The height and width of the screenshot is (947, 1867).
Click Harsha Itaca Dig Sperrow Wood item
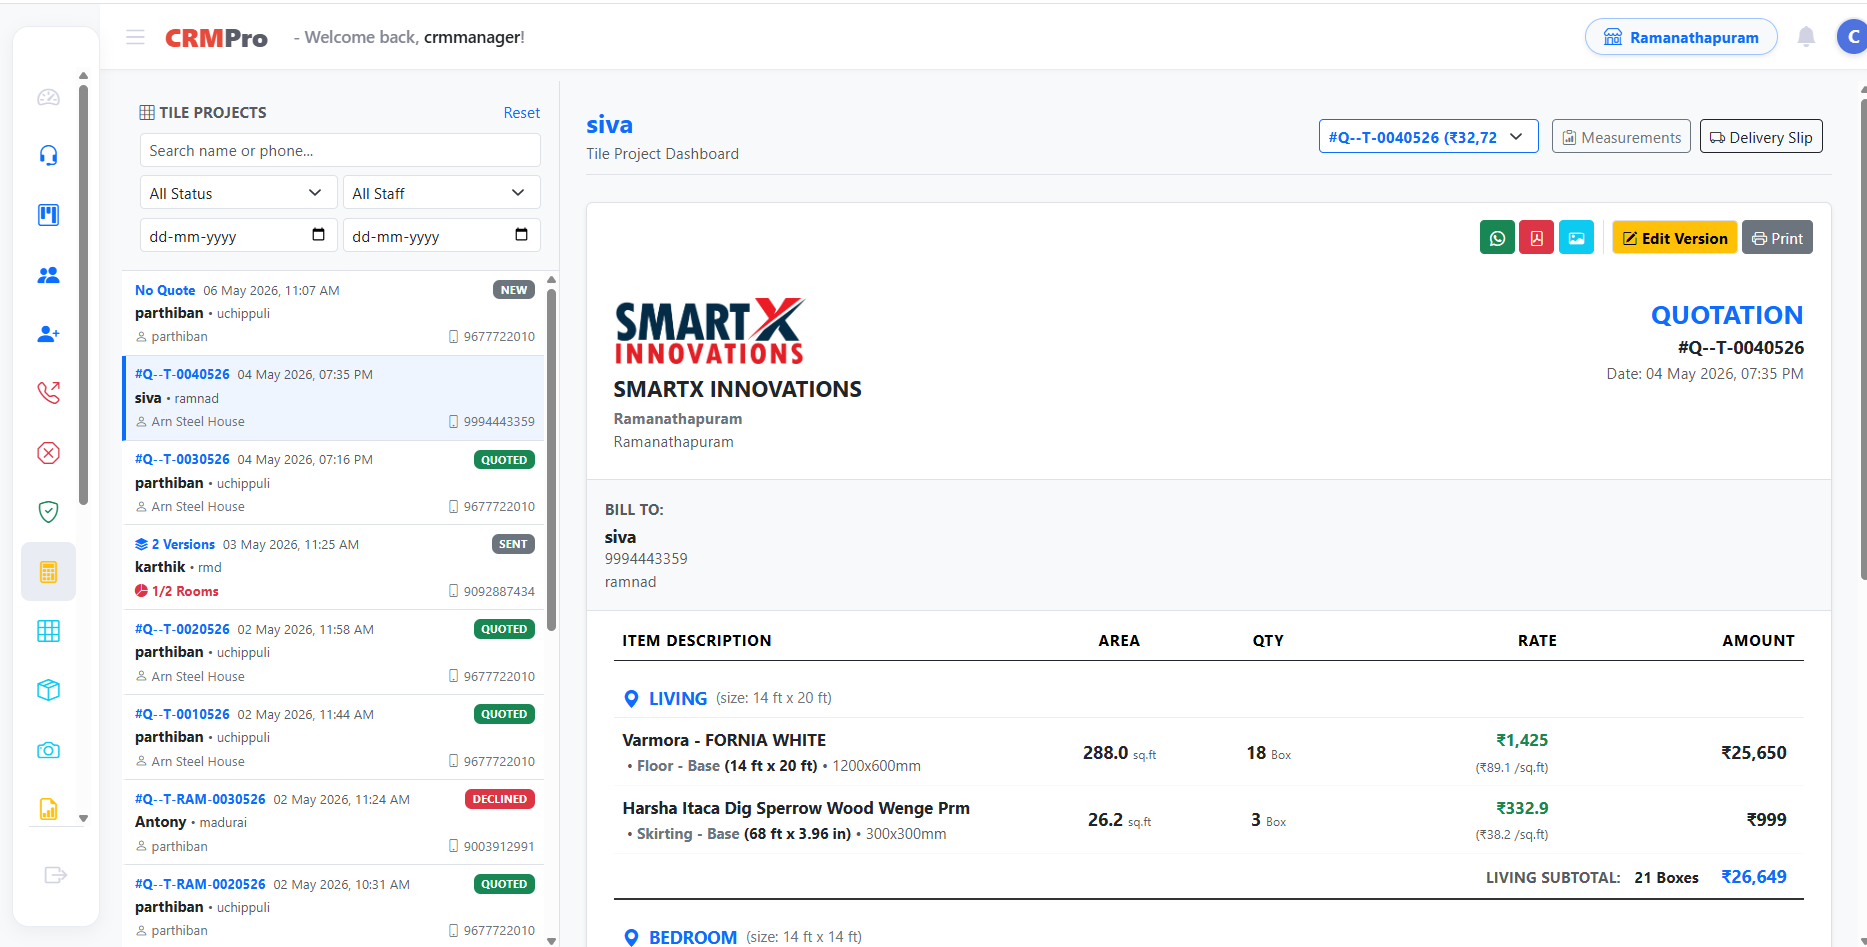coord(796,808)
